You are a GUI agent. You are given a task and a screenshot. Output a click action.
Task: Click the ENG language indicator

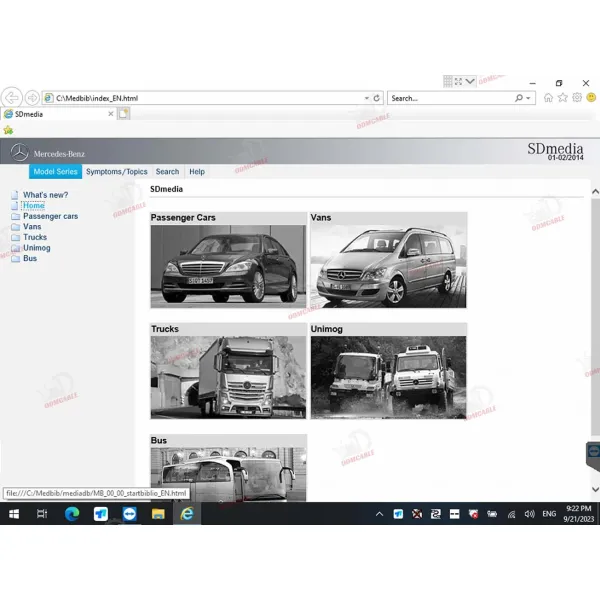(549, 514)
